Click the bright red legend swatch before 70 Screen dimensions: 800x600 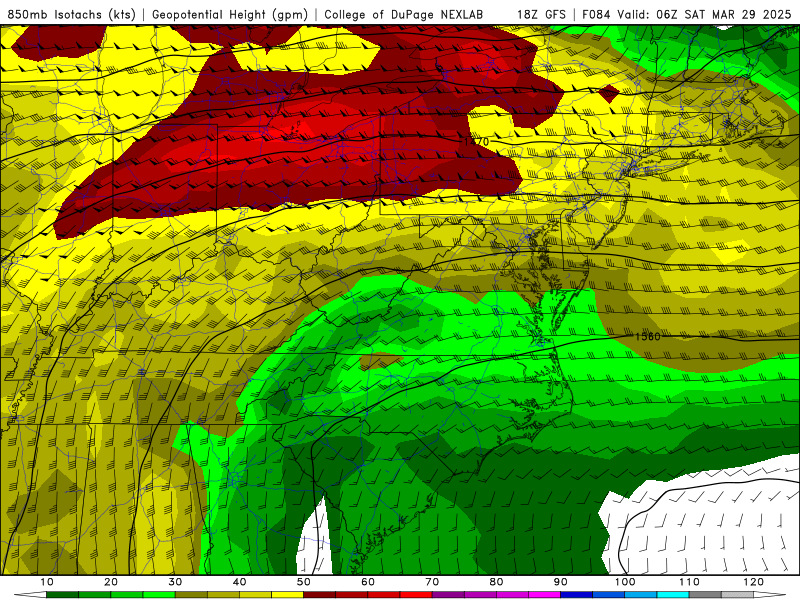pos(416,595)
